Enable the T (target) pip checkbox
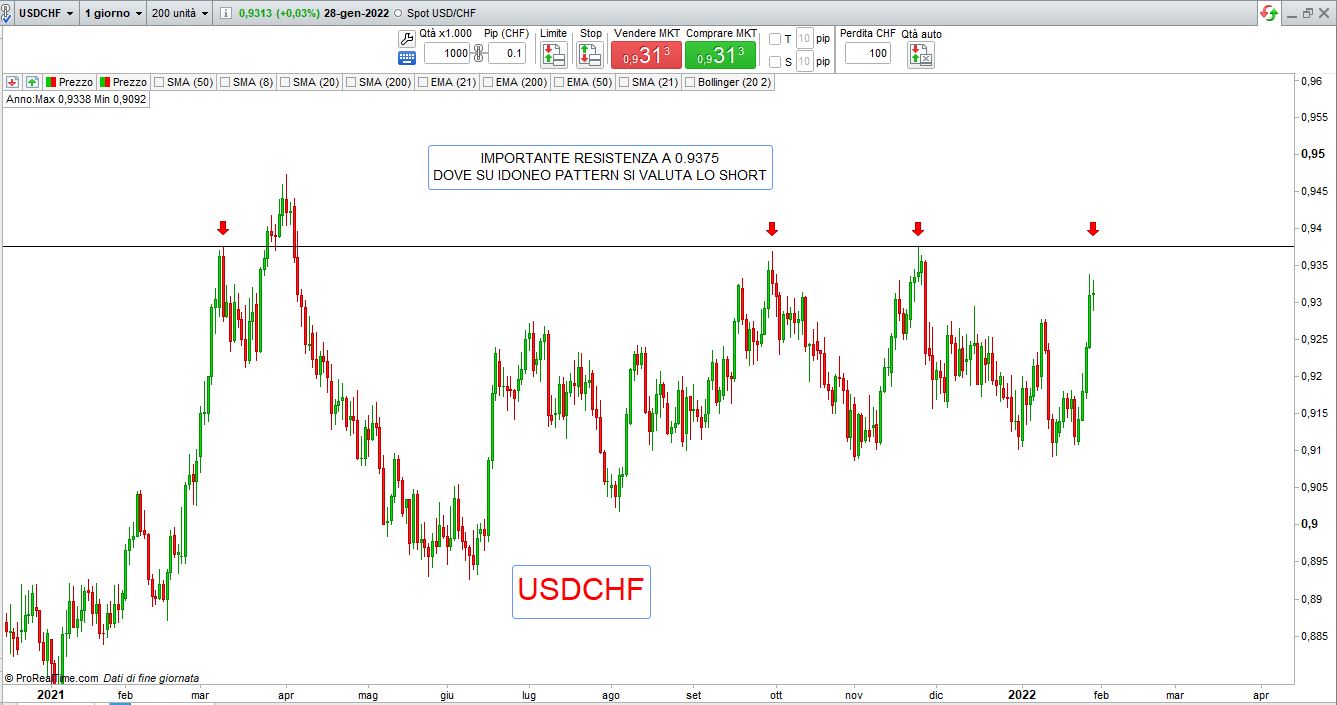Viewport: 1337px width, 705px height. click(775, 39)
